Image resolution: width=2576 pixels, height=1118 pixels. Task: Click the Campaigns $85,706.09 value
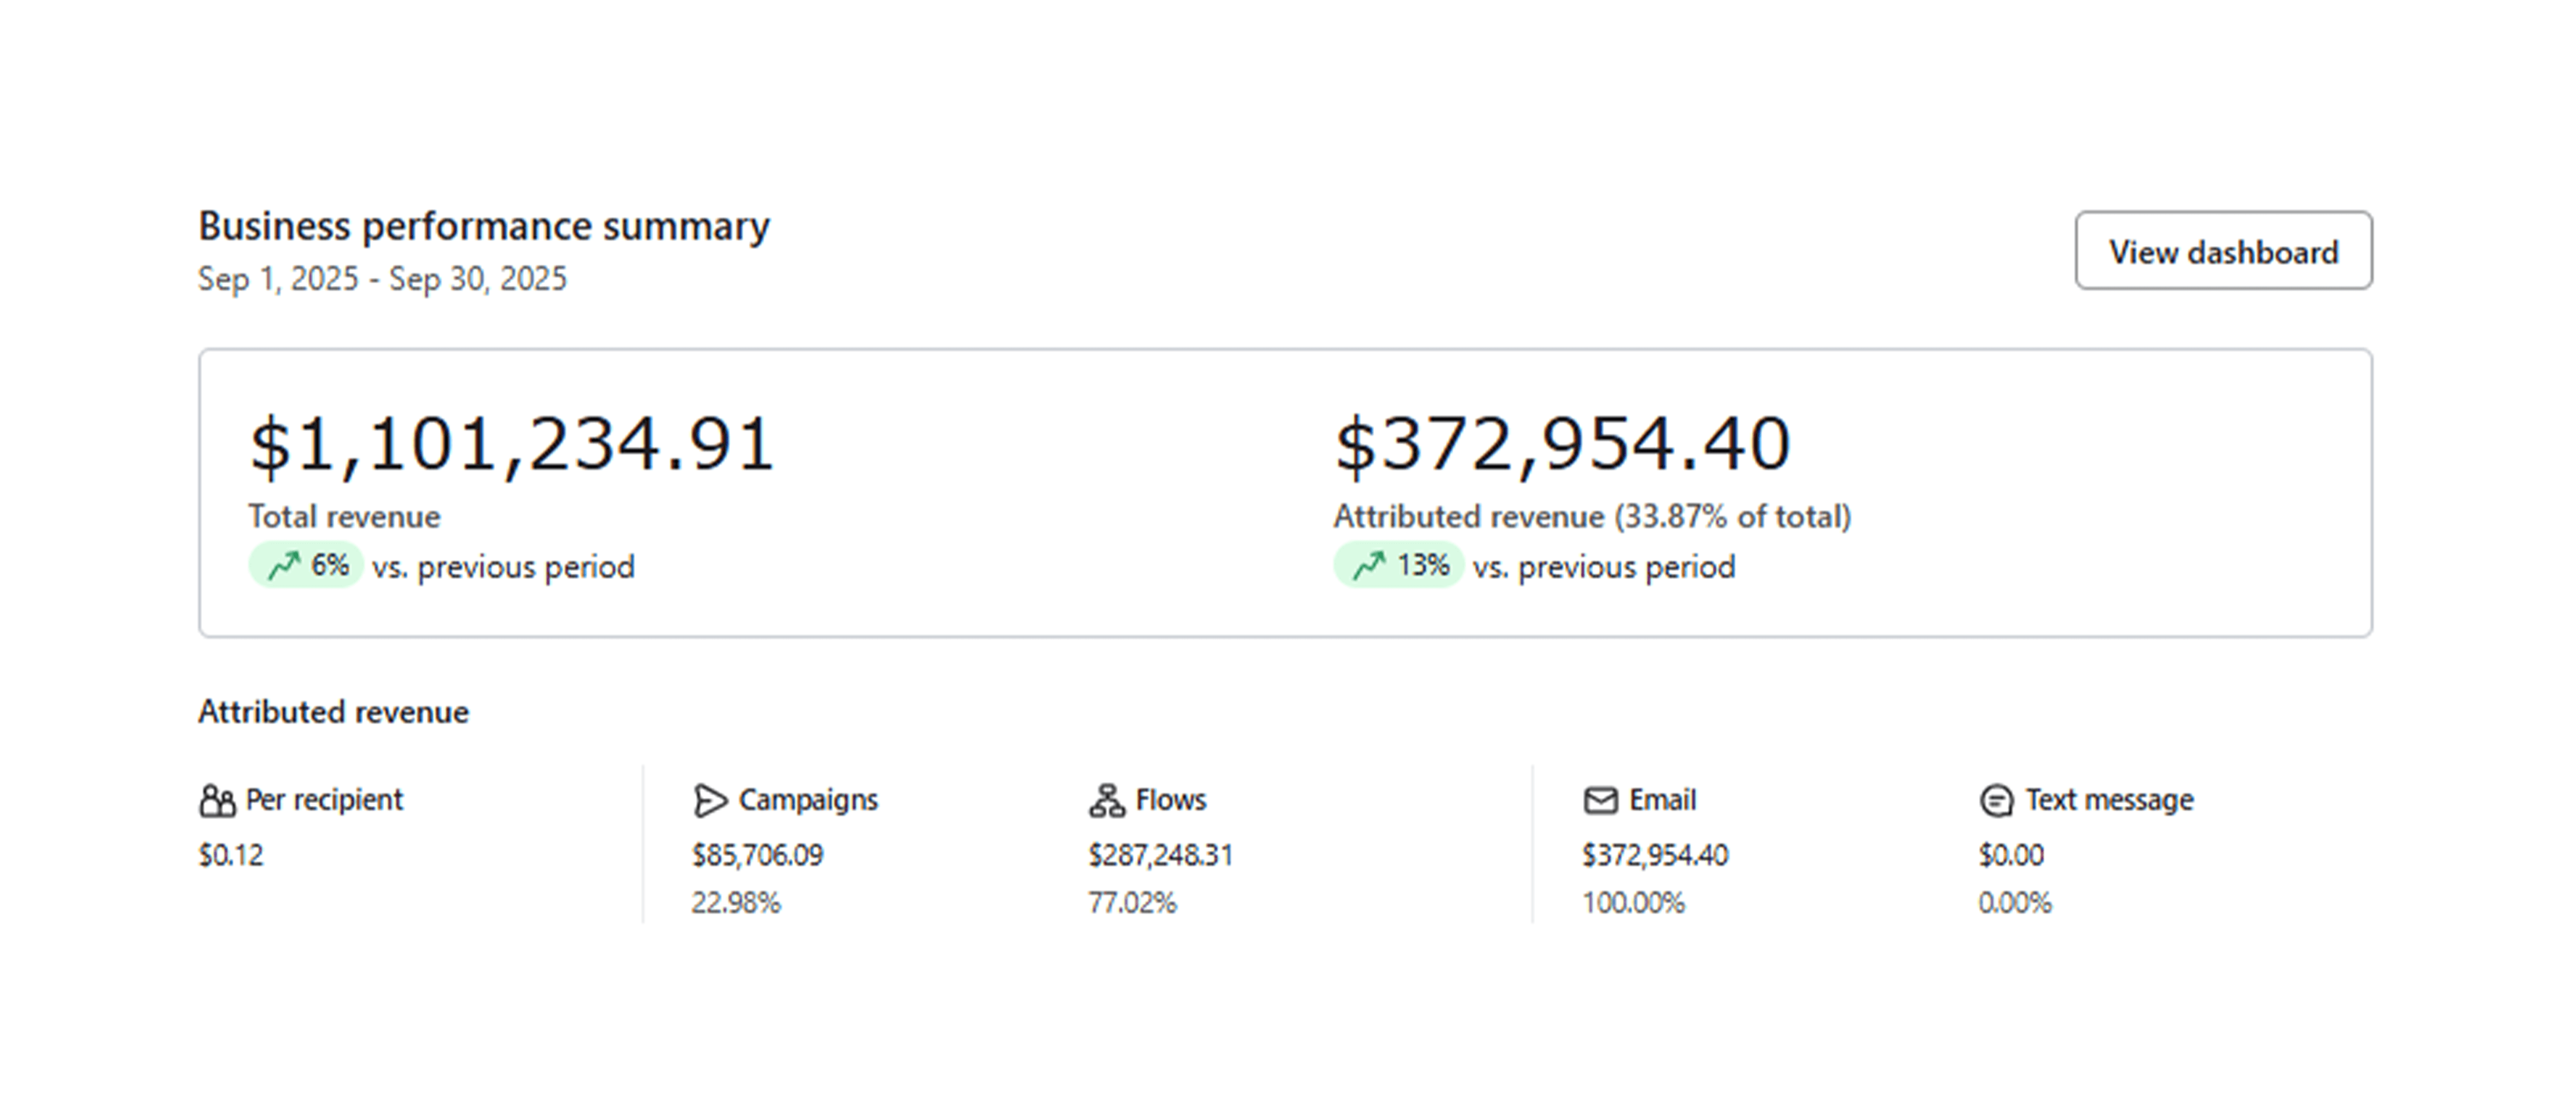pyautogui.click(x=757, y=855)
